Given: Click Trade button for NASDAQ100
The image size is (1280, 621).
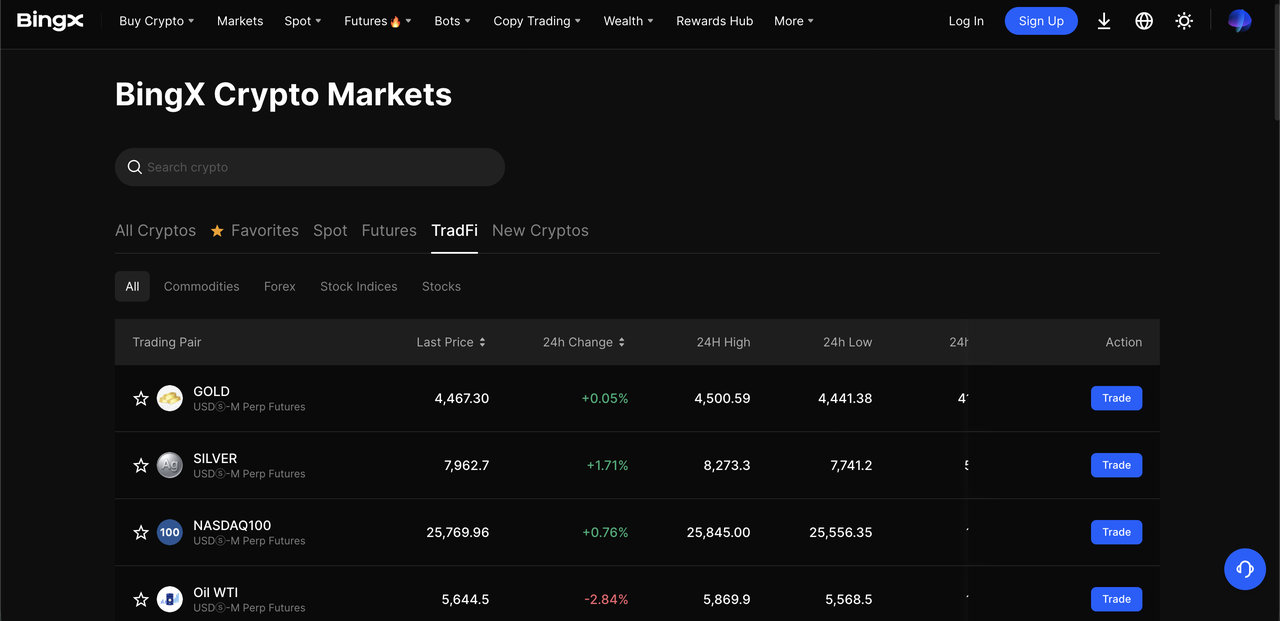Looking at the screenshot, I should [x=1116, y=532].
